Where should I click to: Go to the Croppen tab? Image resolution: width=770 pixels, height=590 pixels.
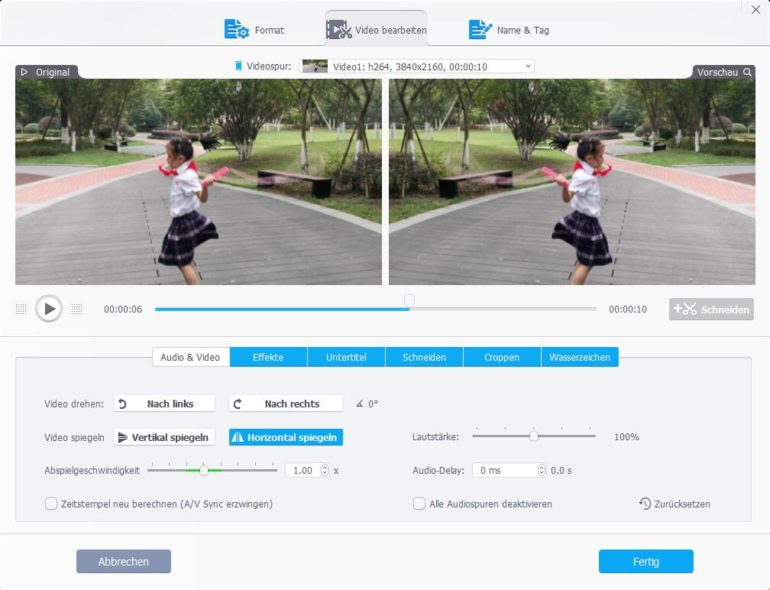(502, 357)
